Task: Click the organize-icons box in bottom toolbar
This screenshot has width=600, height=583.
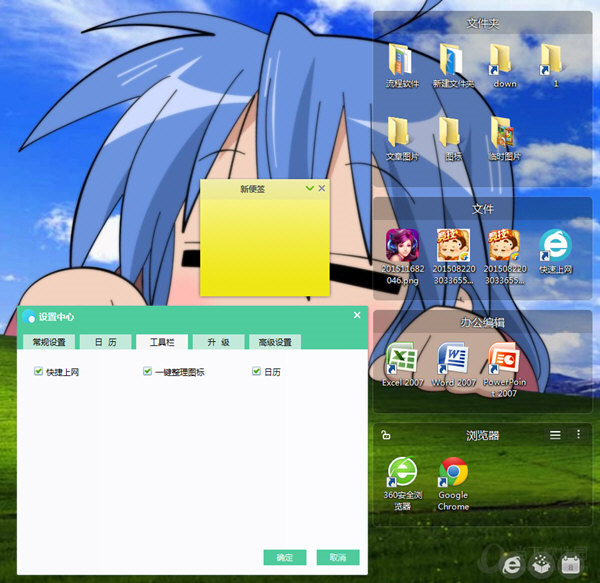Action: [x=541, y=565]
